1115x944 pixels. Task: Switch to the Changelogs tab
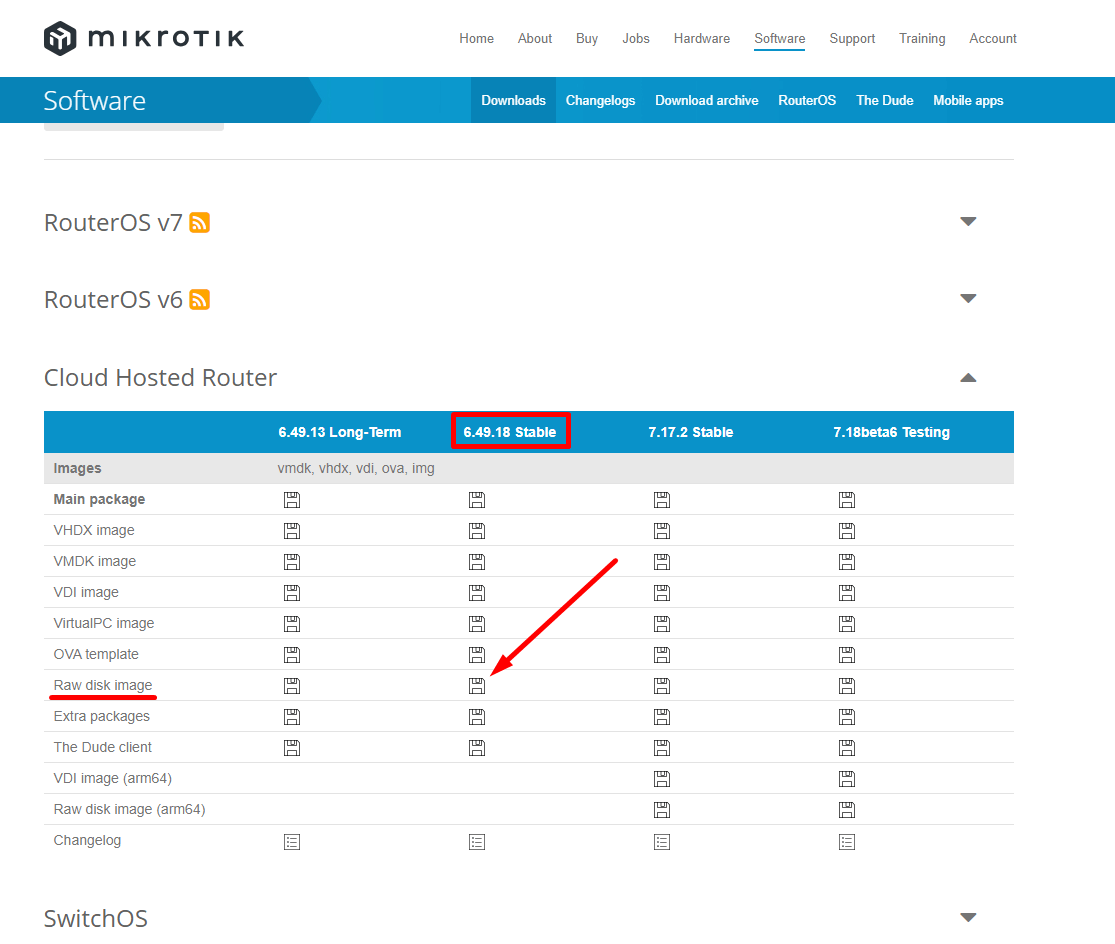pyautogui.click(x=600, y=100)
